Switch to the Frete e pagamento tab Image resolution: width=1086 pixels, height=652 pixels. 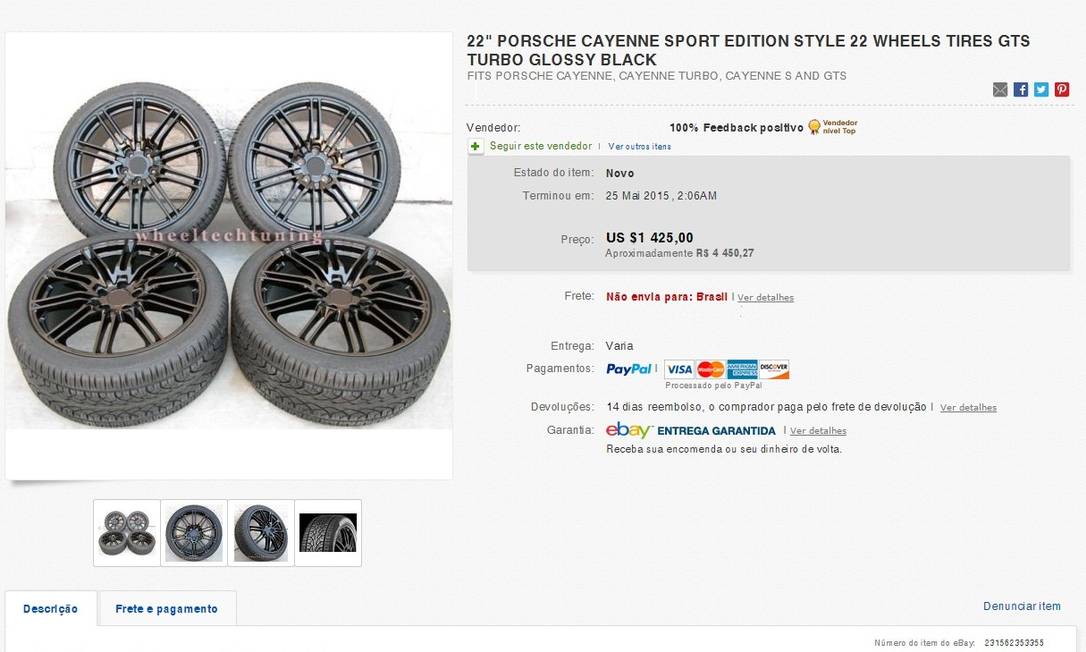tap(166, 609)
